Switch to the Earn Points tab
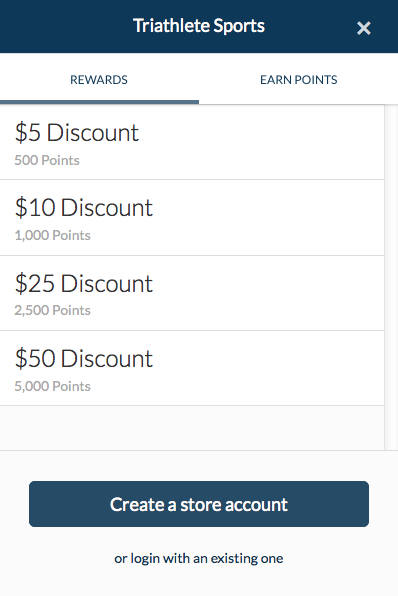This screenshot has width=398, height=596. pos(298,79)
